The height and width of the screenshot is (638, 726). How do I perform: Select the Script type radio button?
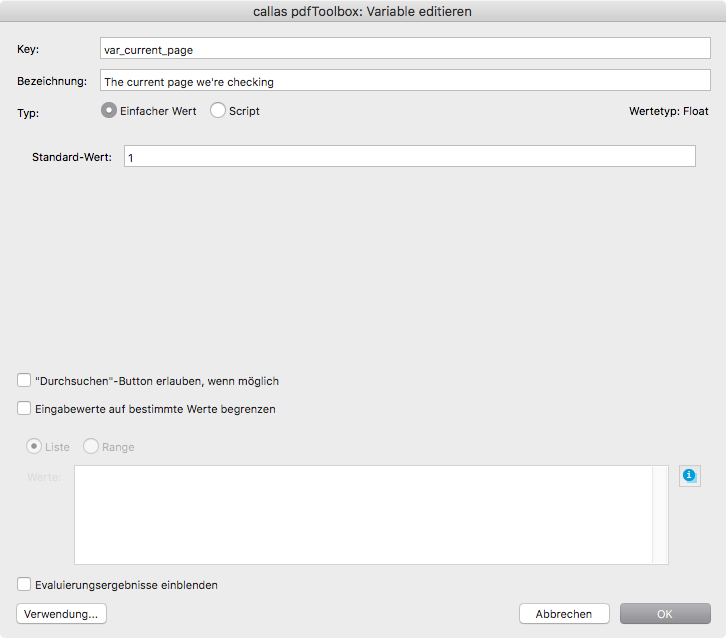[218, 111]
